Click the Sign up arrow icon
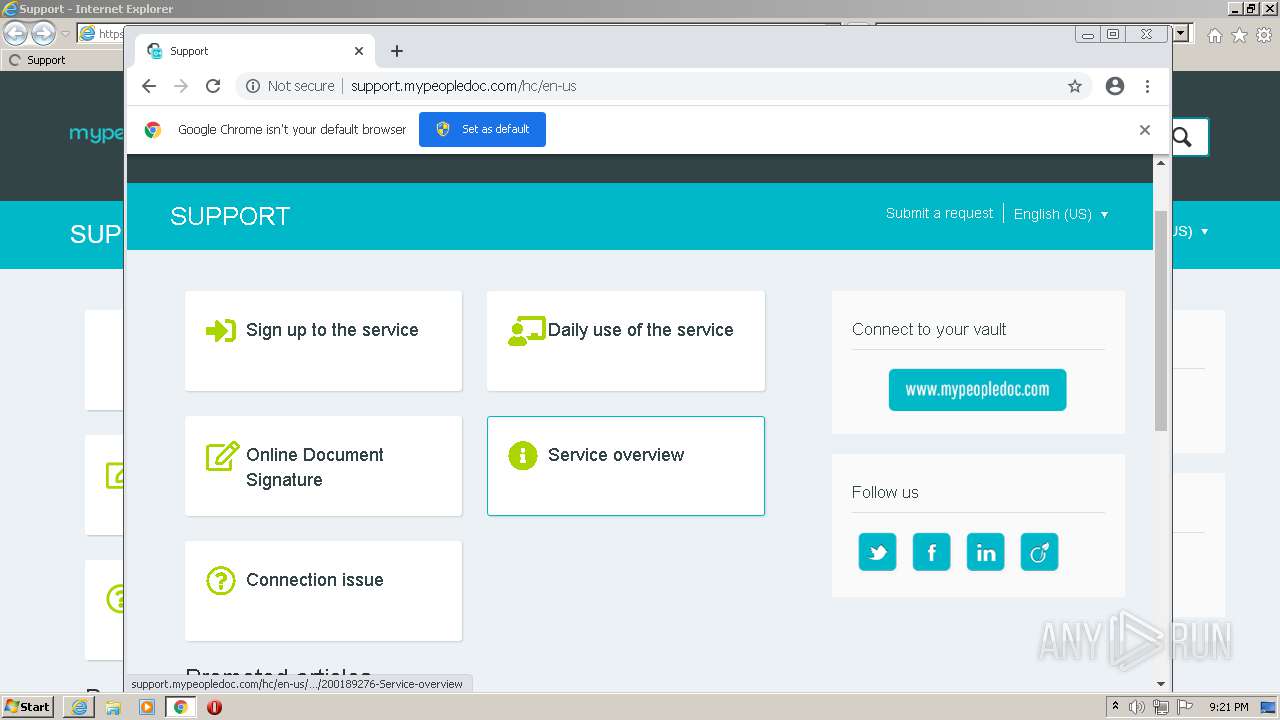 [221, 330]
